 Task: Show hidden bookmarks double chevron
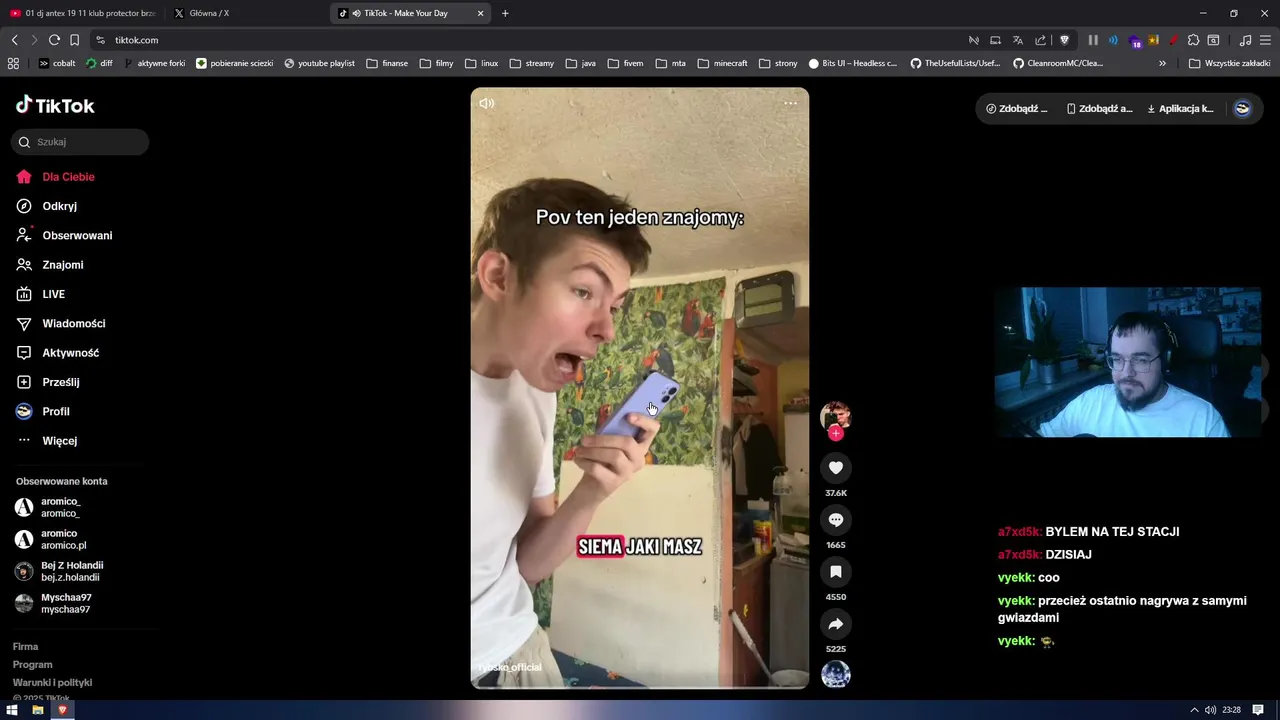[x=1162, y=63]
